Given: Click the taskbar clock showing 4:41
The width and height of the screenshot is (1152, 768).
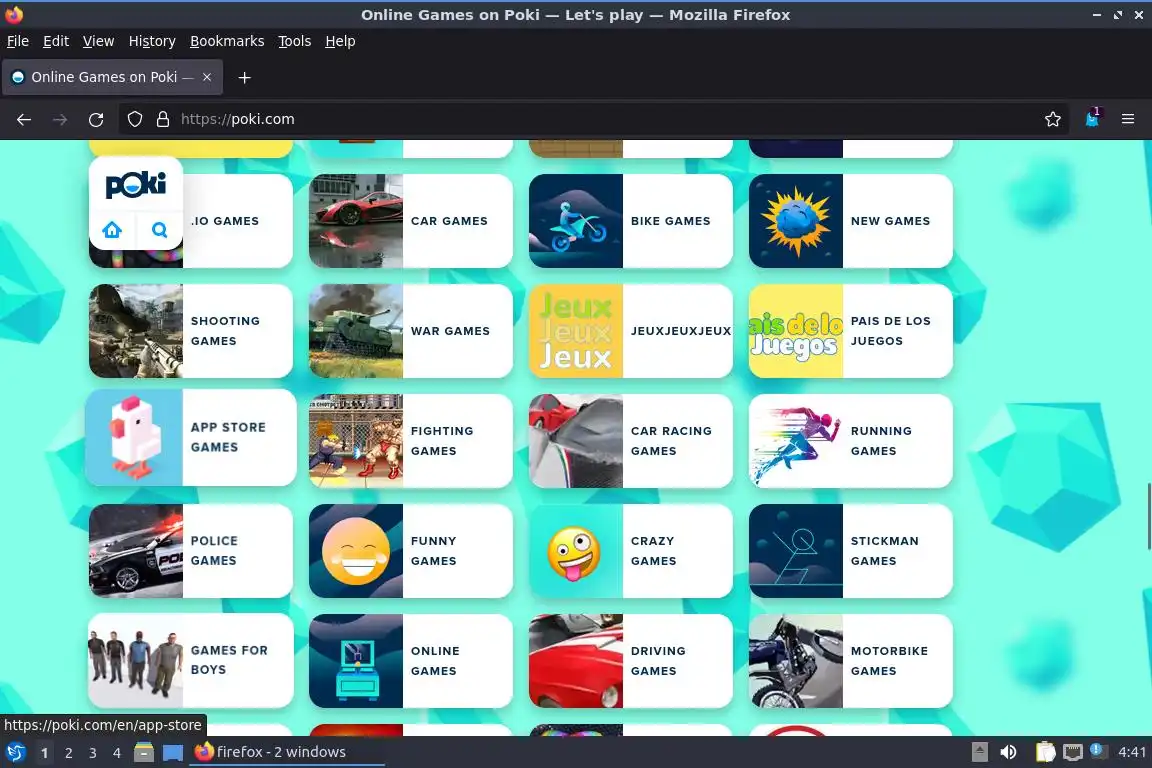Looking at the screenshot, I should (1131, 752).
